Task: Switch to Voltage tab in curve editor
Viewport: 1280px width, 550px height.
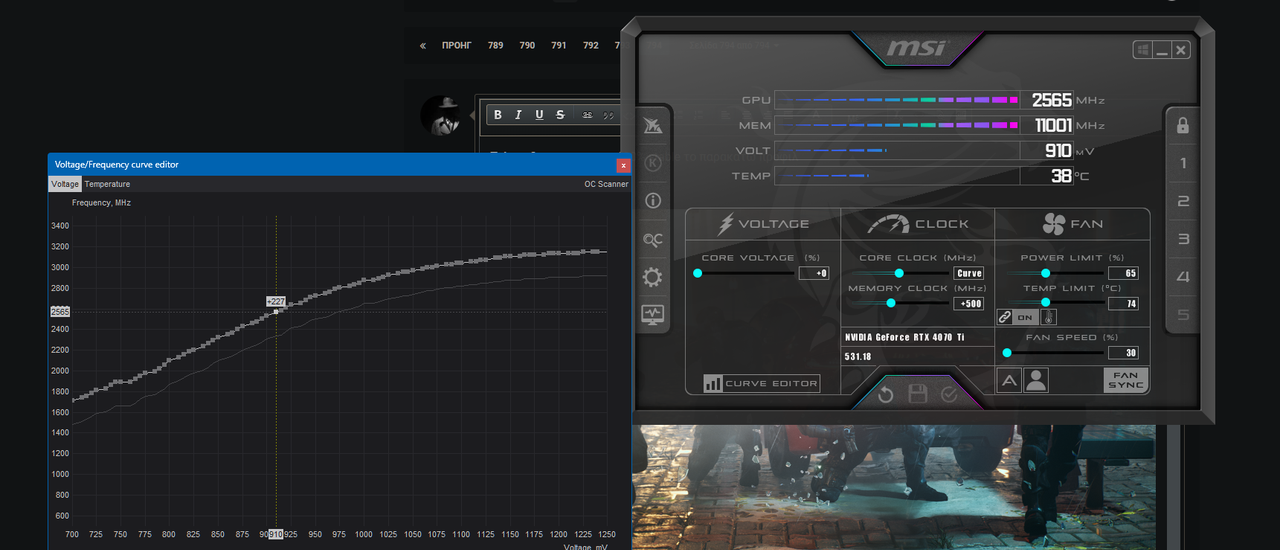Action: click(x=65, y=184)
